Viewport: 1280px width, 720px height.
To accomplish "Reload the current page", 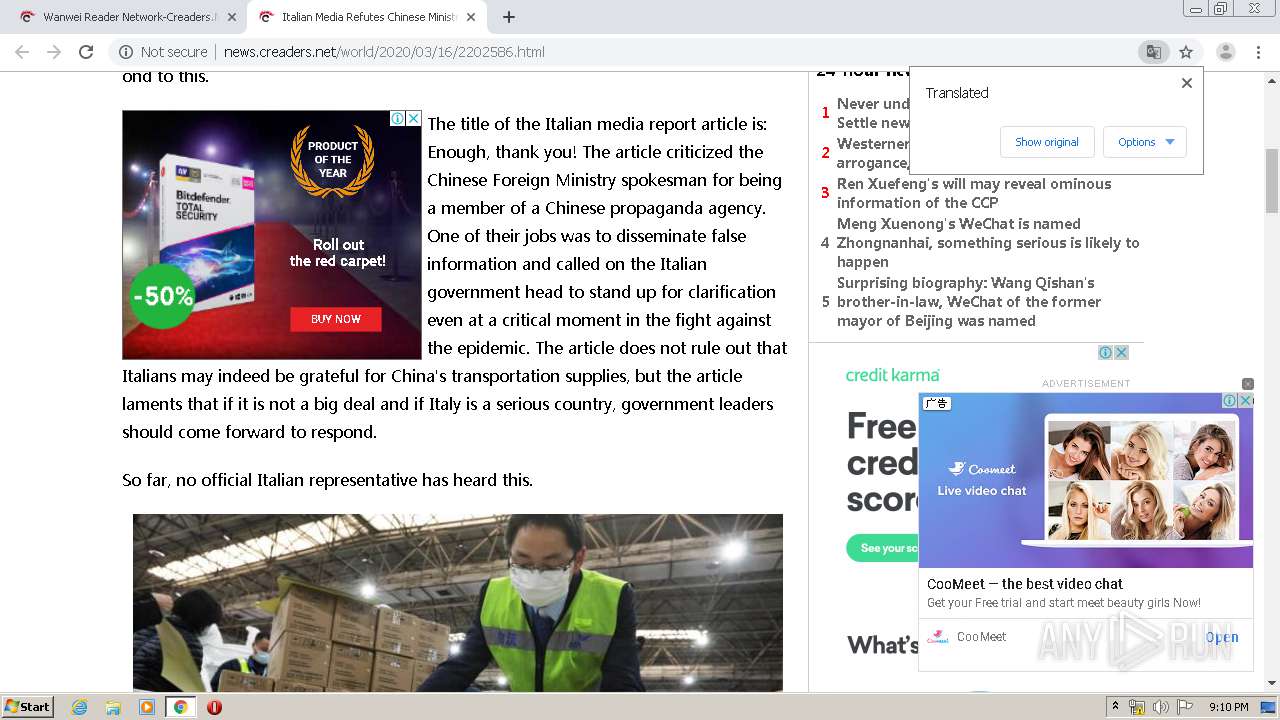I will coord(86,52).
